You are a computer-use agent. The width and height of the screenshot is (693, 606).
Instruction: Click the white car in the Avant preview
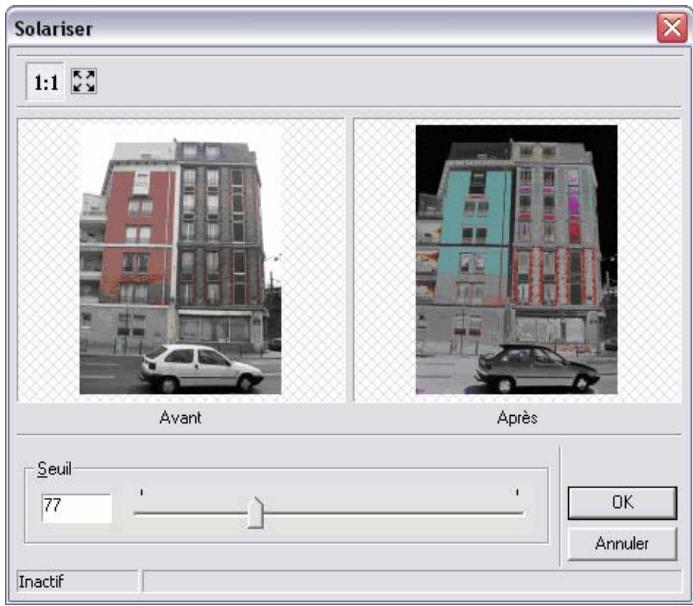[200, 368]
